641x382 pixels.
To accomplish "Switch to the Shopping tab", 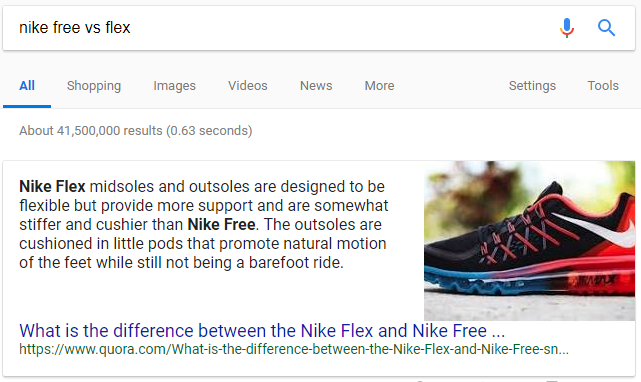I will pos(94,85).
